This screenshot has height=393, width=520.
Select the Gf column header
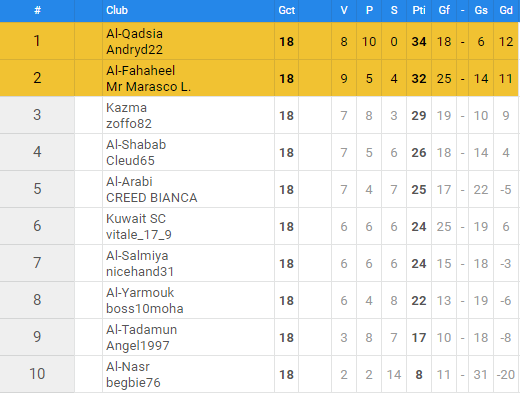(444, 10)
